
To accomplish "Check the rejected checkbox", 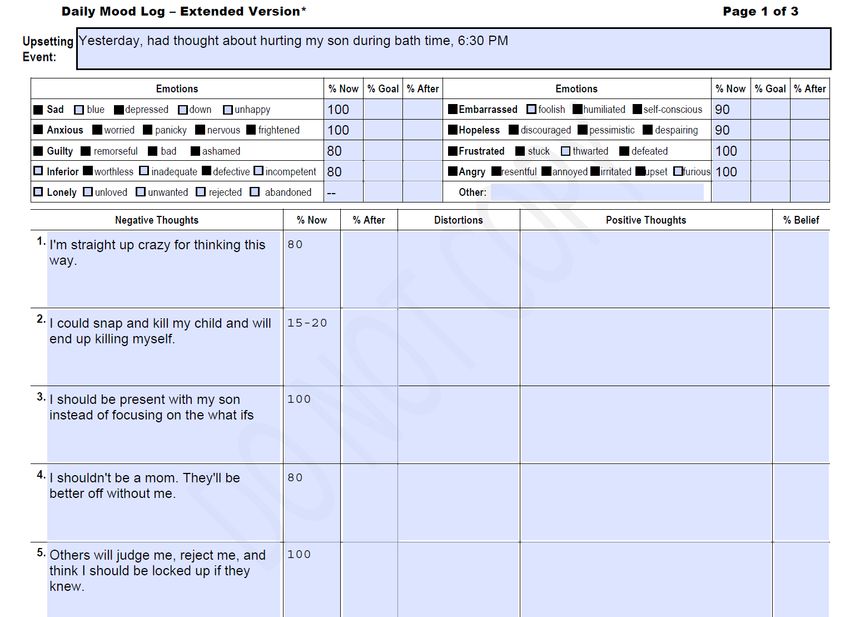I will tap(201, 192).
